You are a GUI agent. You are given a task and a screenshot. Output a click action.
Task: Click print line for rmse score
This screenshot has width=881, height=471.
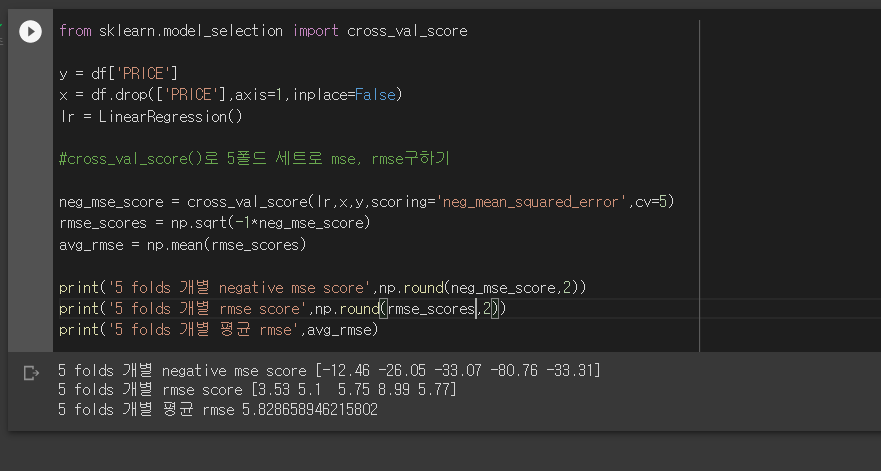click(x=283, y=309)
